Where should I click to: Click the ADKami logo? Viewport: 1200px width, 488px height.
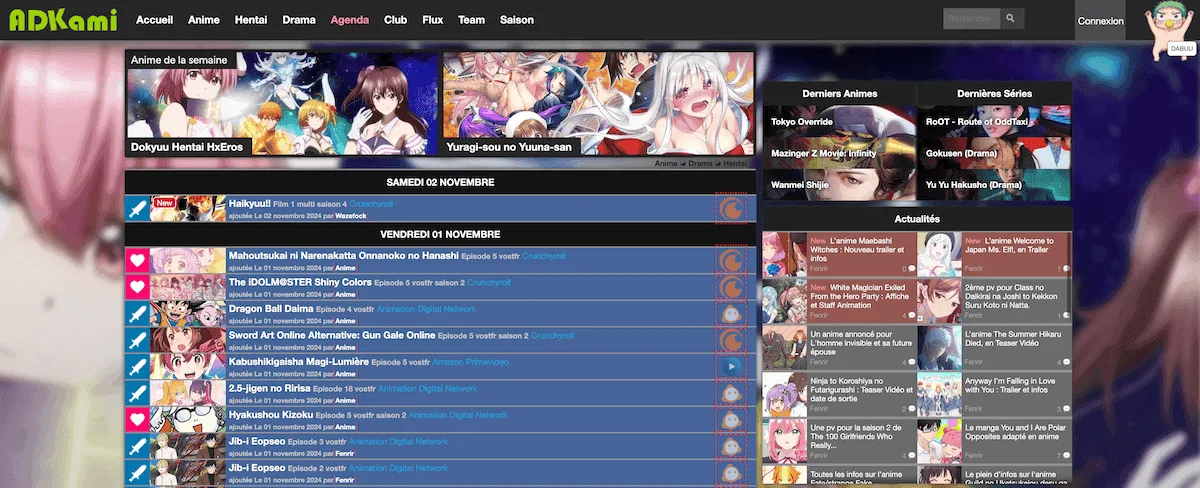tap(63, 20)
